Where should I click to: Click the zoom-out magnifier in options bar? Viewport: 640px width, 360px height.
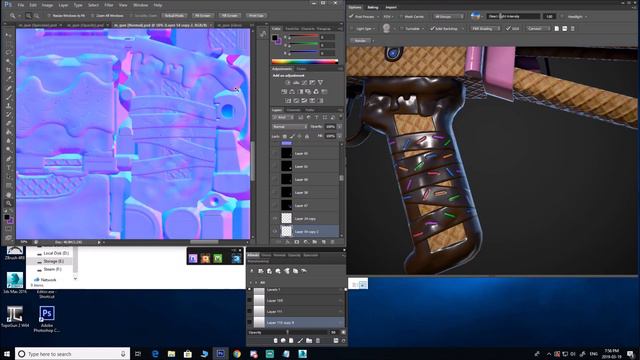[36, 16]
